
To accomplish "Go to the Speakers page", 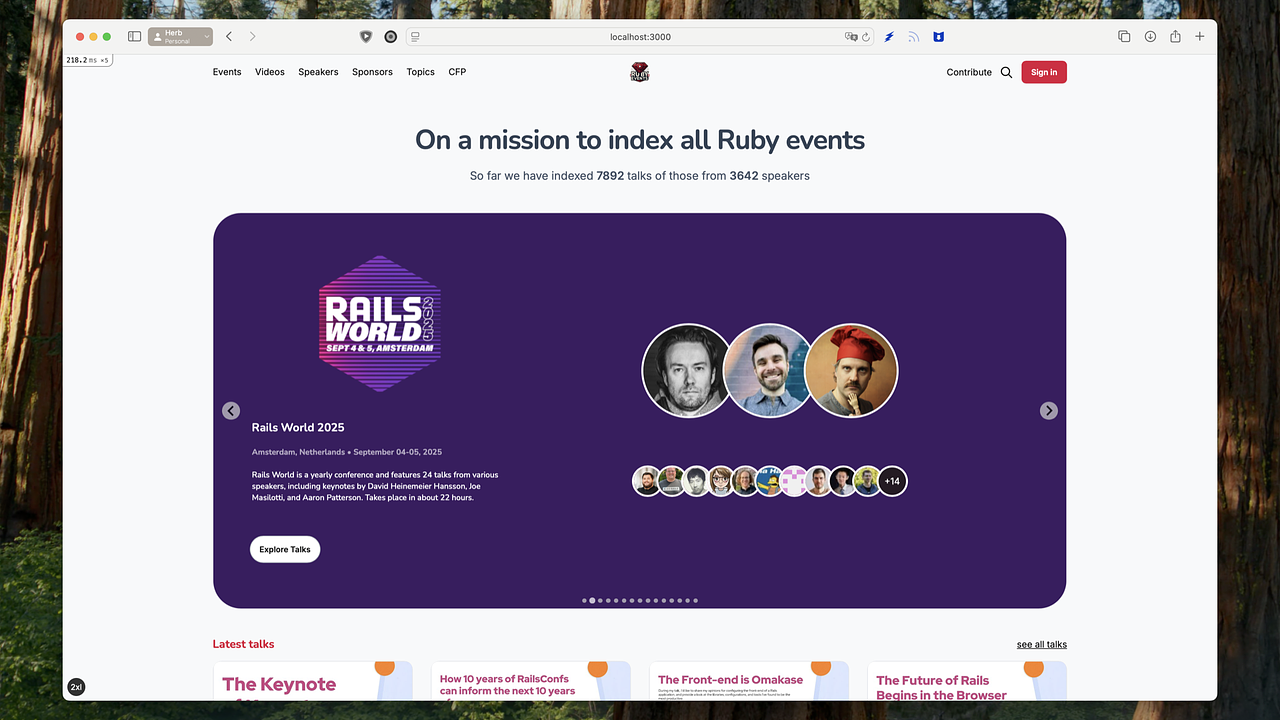I will click(x=318, y=72).
